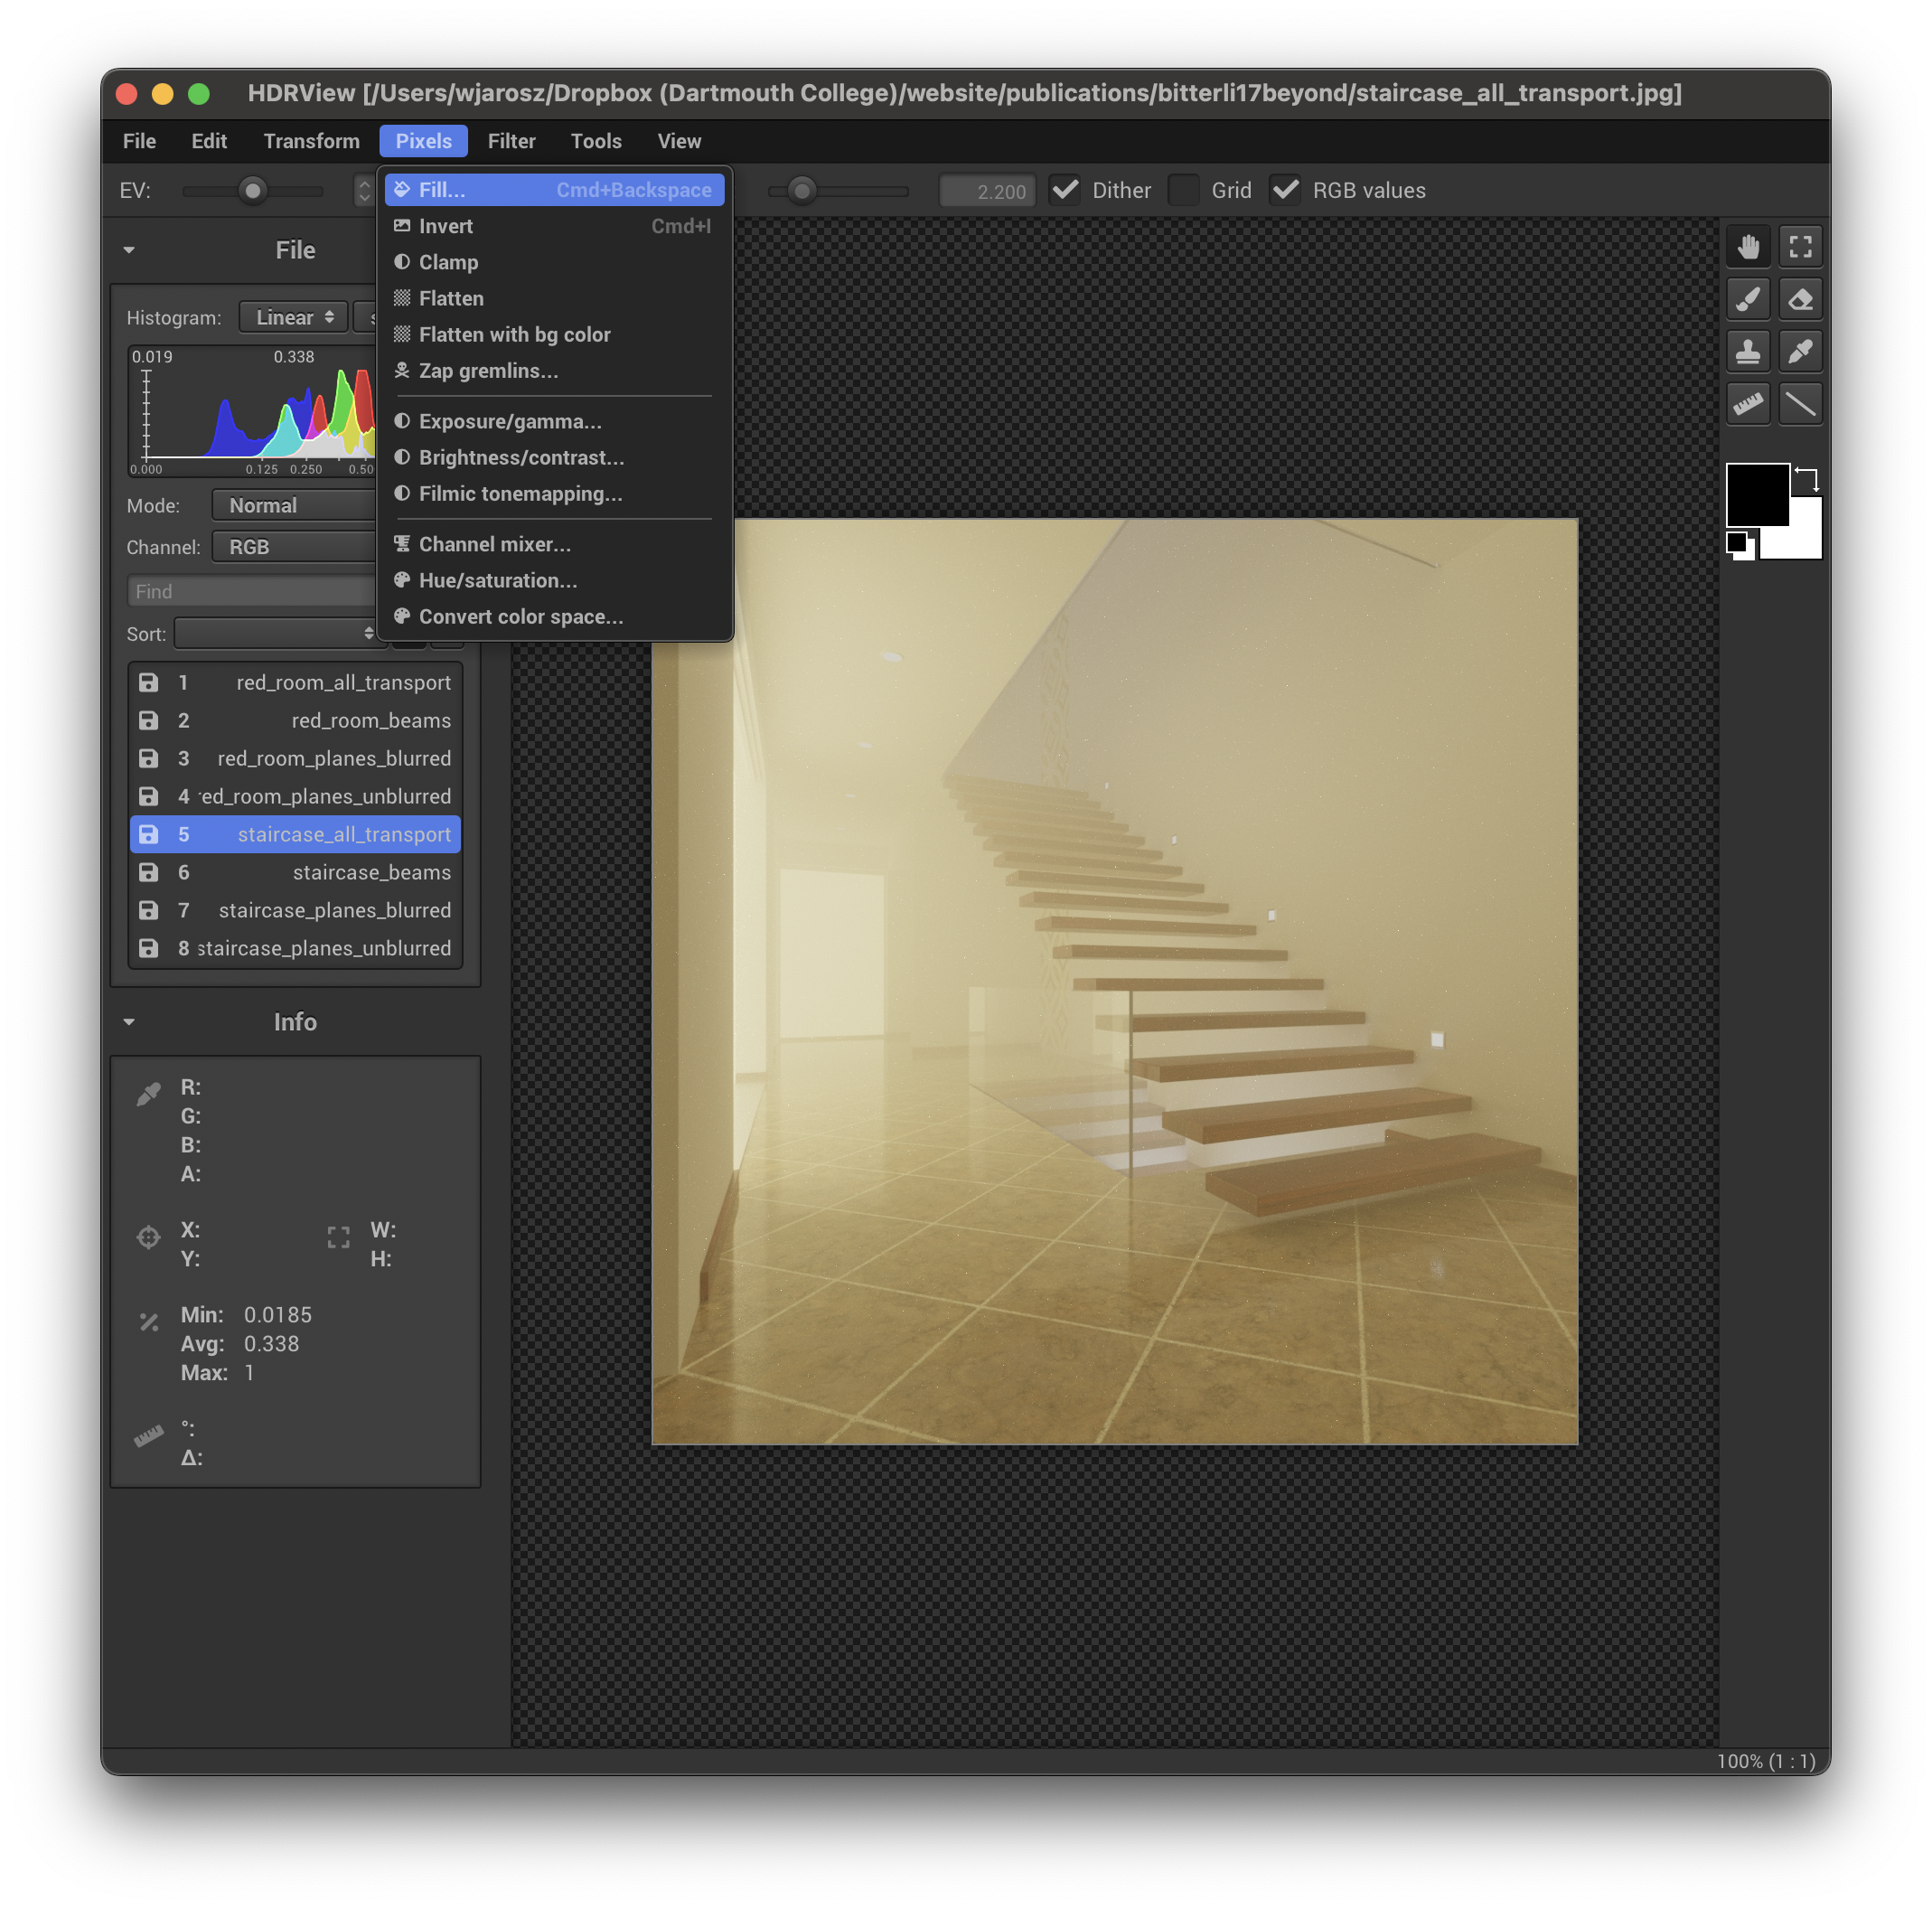
Task: Select the clone stamp tool
Action: [1747, 352]
